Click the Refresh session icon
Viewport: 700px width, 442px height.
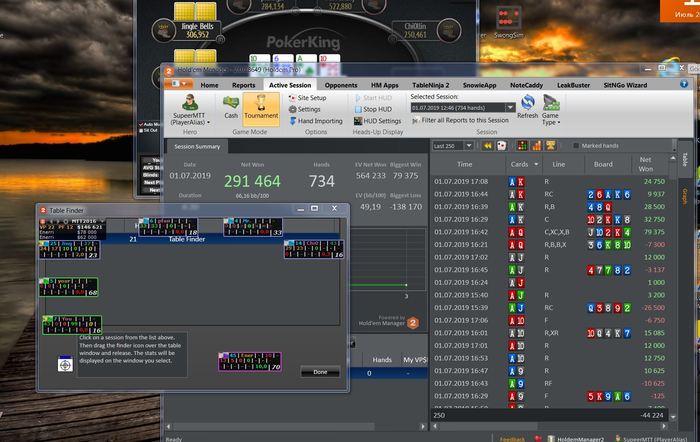point(527,105)
